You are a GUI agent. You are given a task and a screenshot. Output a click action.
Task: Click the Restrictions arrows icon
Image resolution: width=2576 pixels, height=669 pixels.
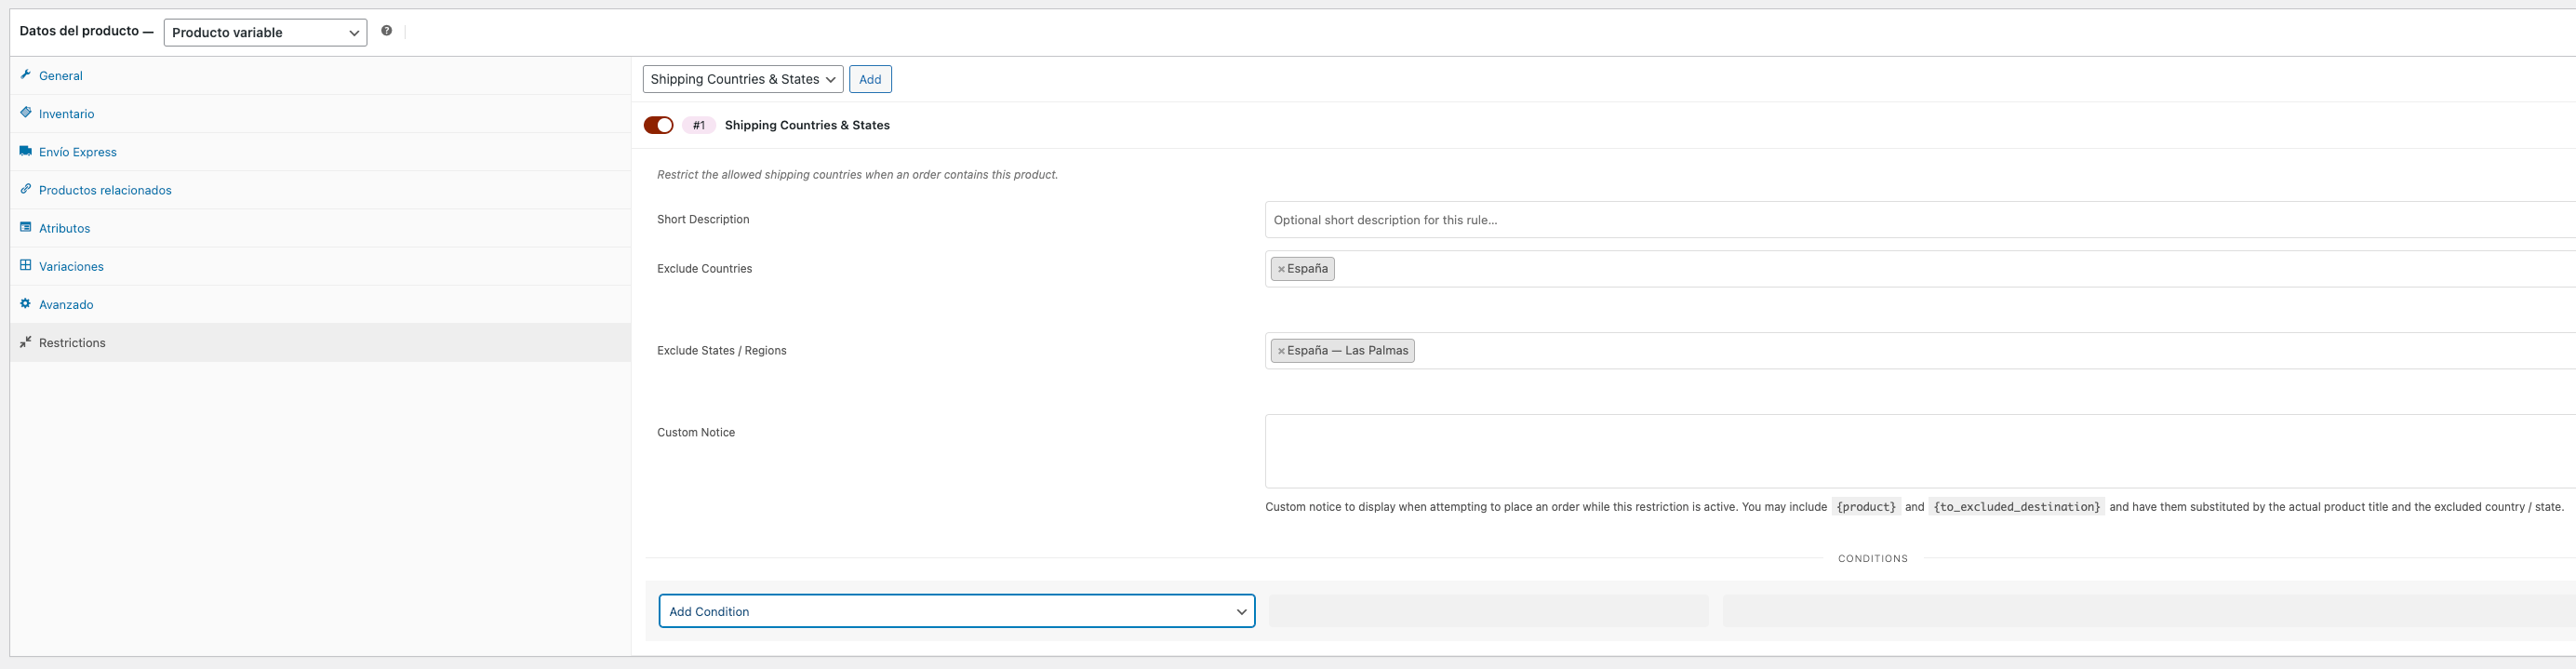(26, 342)
